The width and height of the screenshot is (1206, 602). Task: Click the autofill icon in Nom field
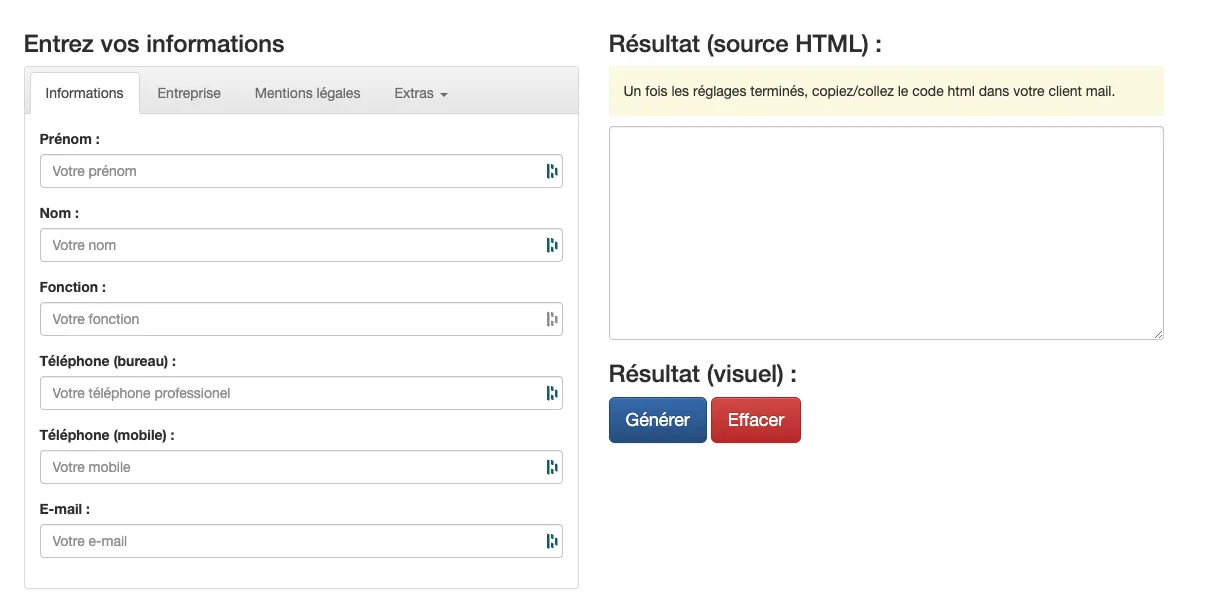coord(551,245)
